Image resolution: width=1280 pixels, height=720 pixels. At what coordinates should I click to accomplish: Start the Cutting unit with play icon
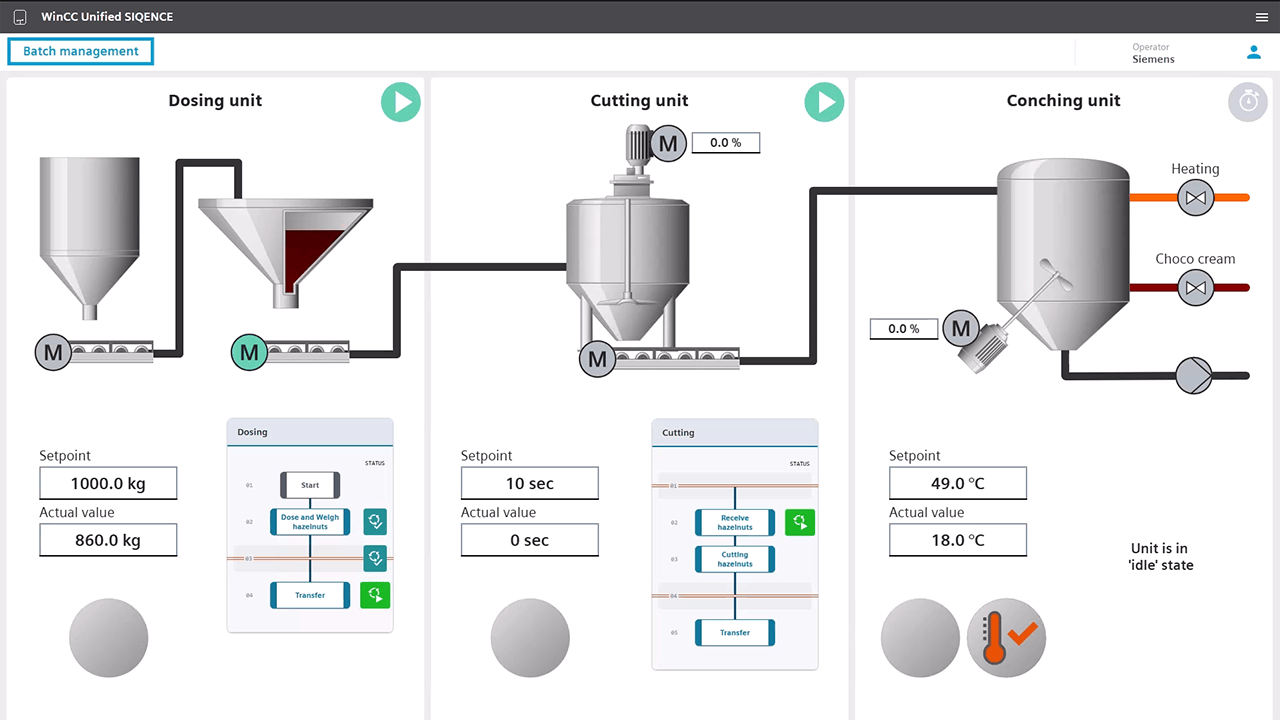[825, 102]
